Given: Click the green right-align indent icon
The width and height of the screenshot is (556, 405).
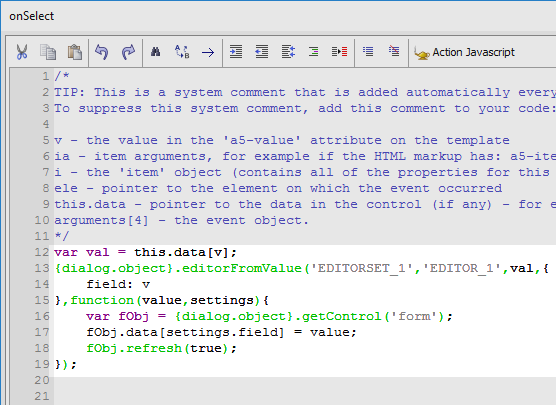Looking at the screenshot, I should coord(313,52).
